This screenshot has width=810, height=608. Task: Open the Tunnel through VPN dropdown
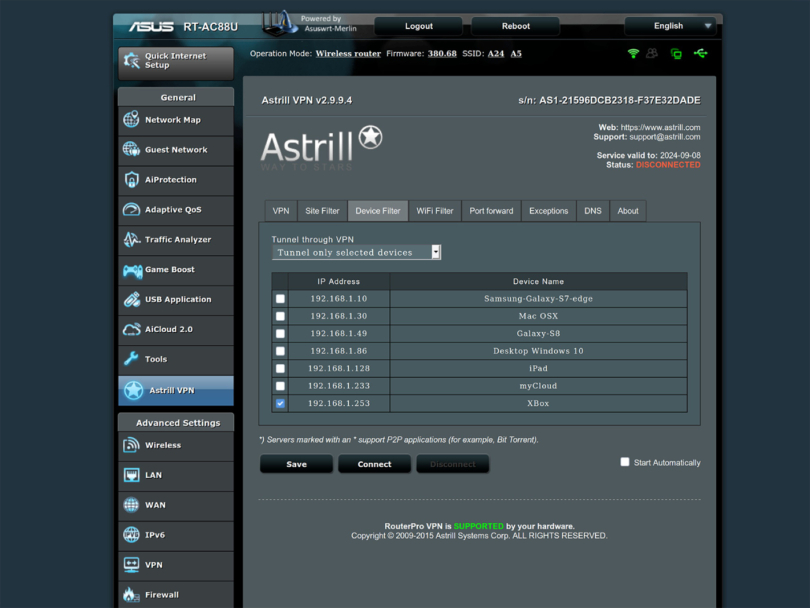coord(434,252)
